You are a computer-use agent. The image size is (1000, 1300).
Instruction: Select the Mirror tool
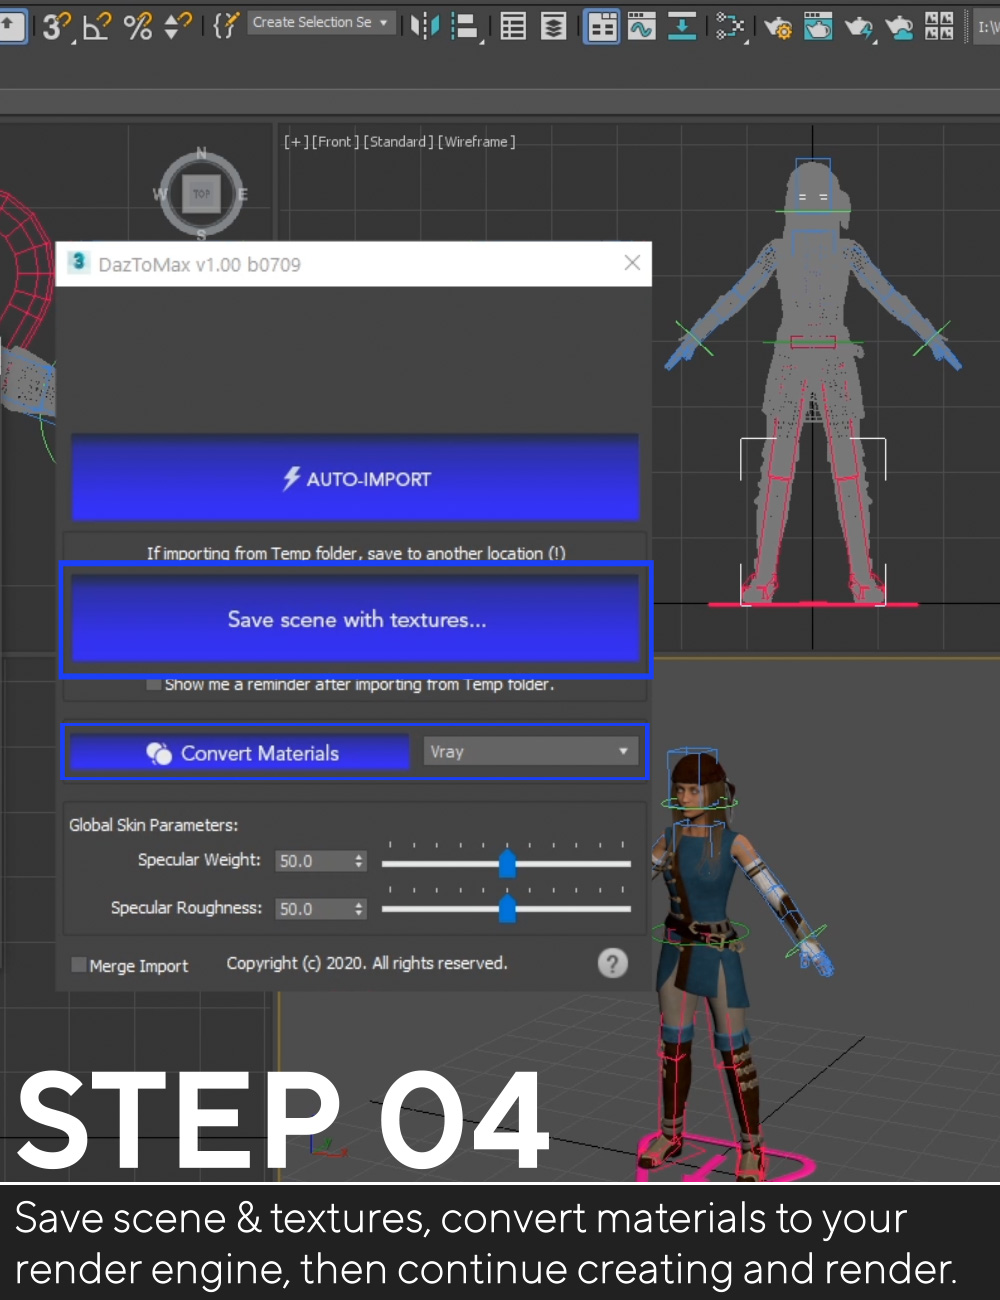click(x=425, y=26)
